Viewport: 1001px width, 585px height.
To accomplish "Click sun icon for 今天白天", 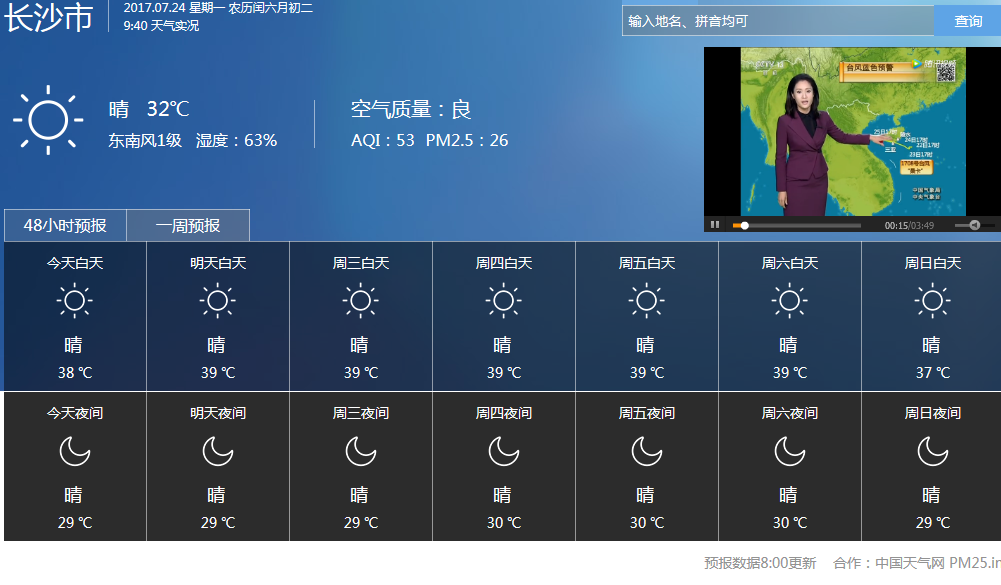I will coord(75,301).
